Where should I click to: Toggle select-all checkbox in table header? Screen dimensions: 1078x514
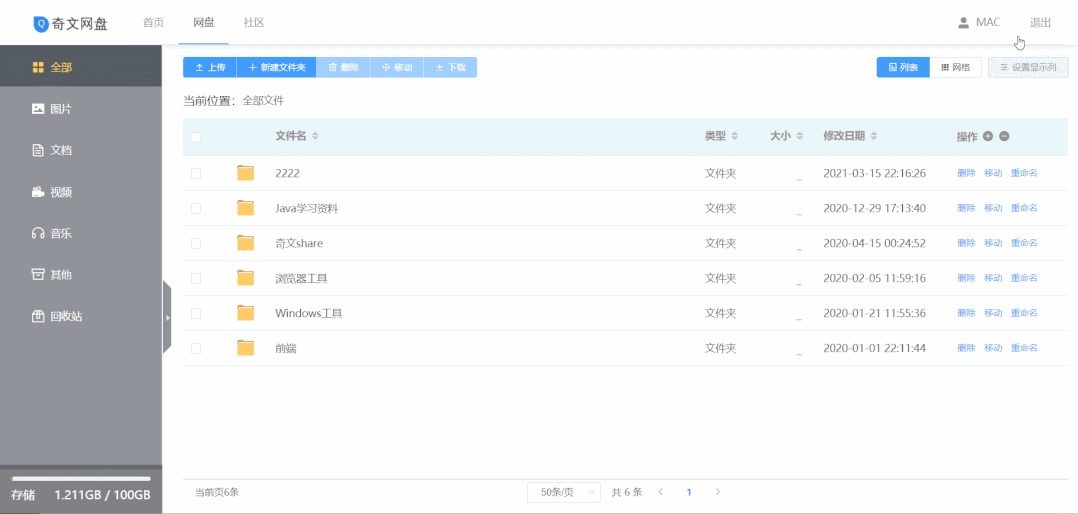196,137
